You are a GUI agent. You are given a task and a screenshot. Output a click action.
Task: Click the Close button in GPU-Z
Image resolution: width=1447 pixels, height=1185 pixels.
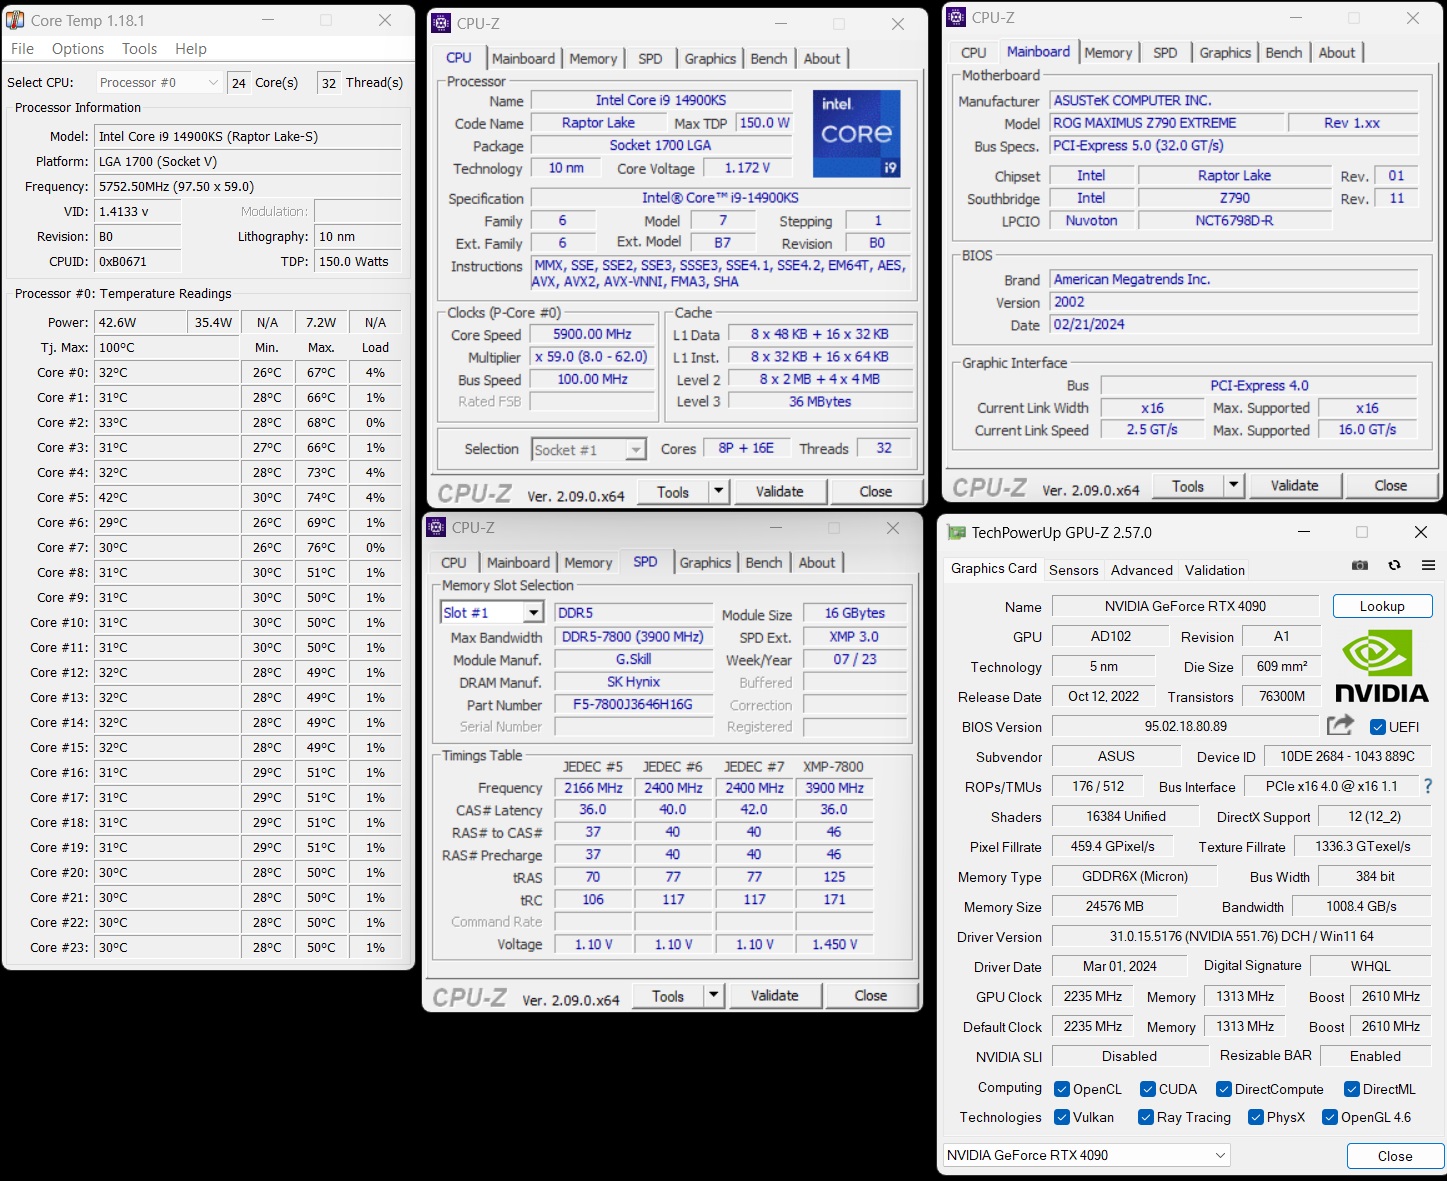tap(1395, 1156)
